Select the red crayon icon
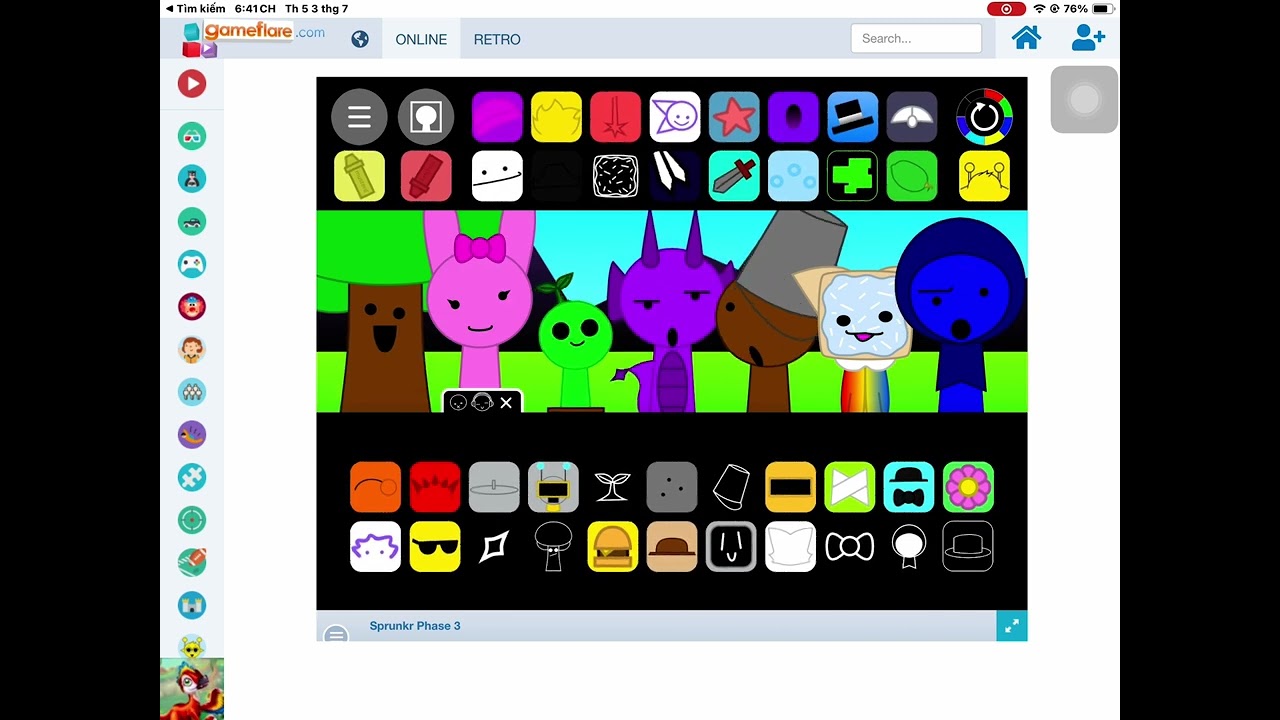1280x720 pixels. 426,176
